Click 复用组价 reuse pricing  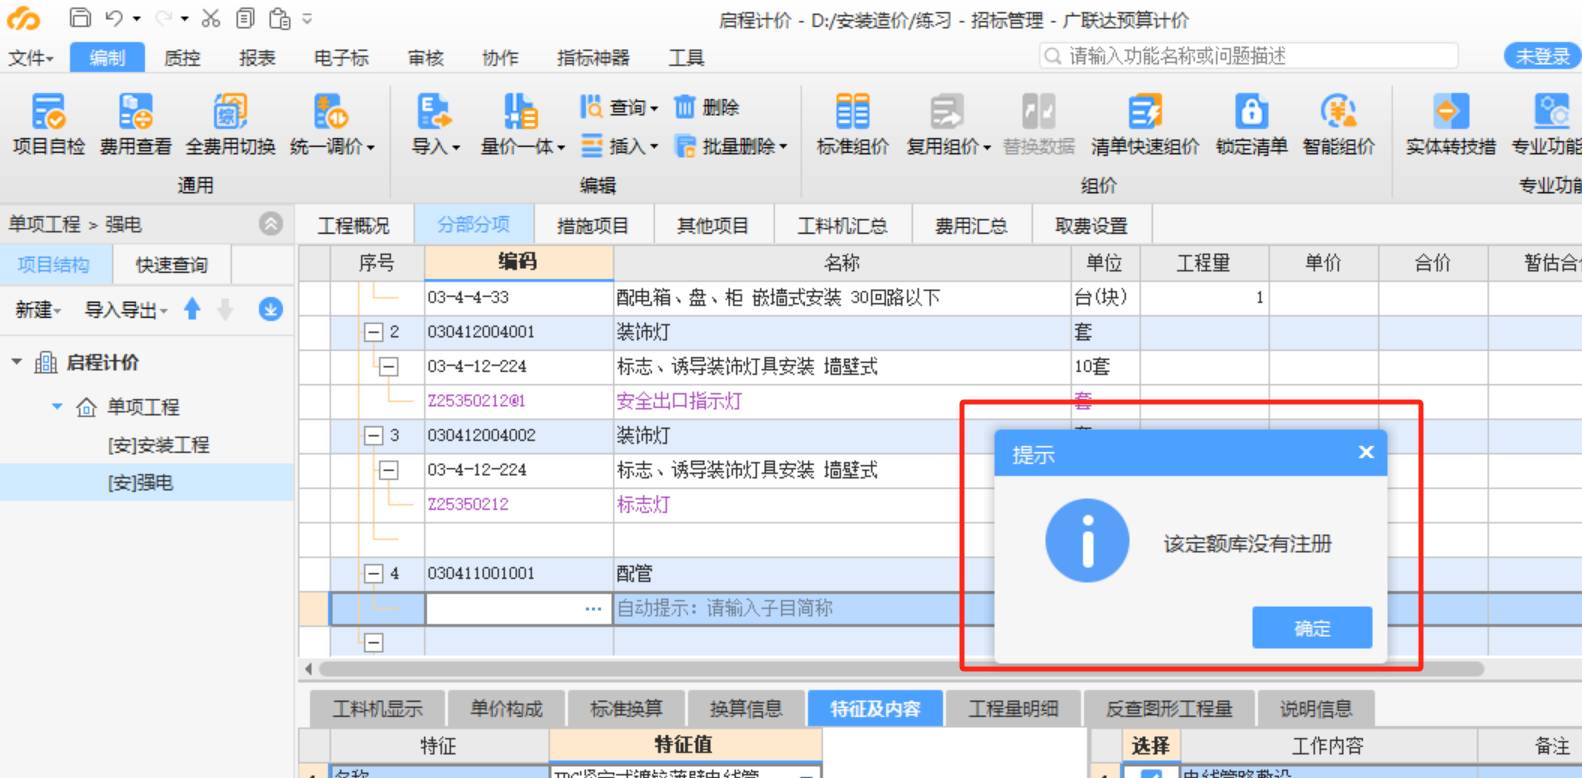[948, 125]
